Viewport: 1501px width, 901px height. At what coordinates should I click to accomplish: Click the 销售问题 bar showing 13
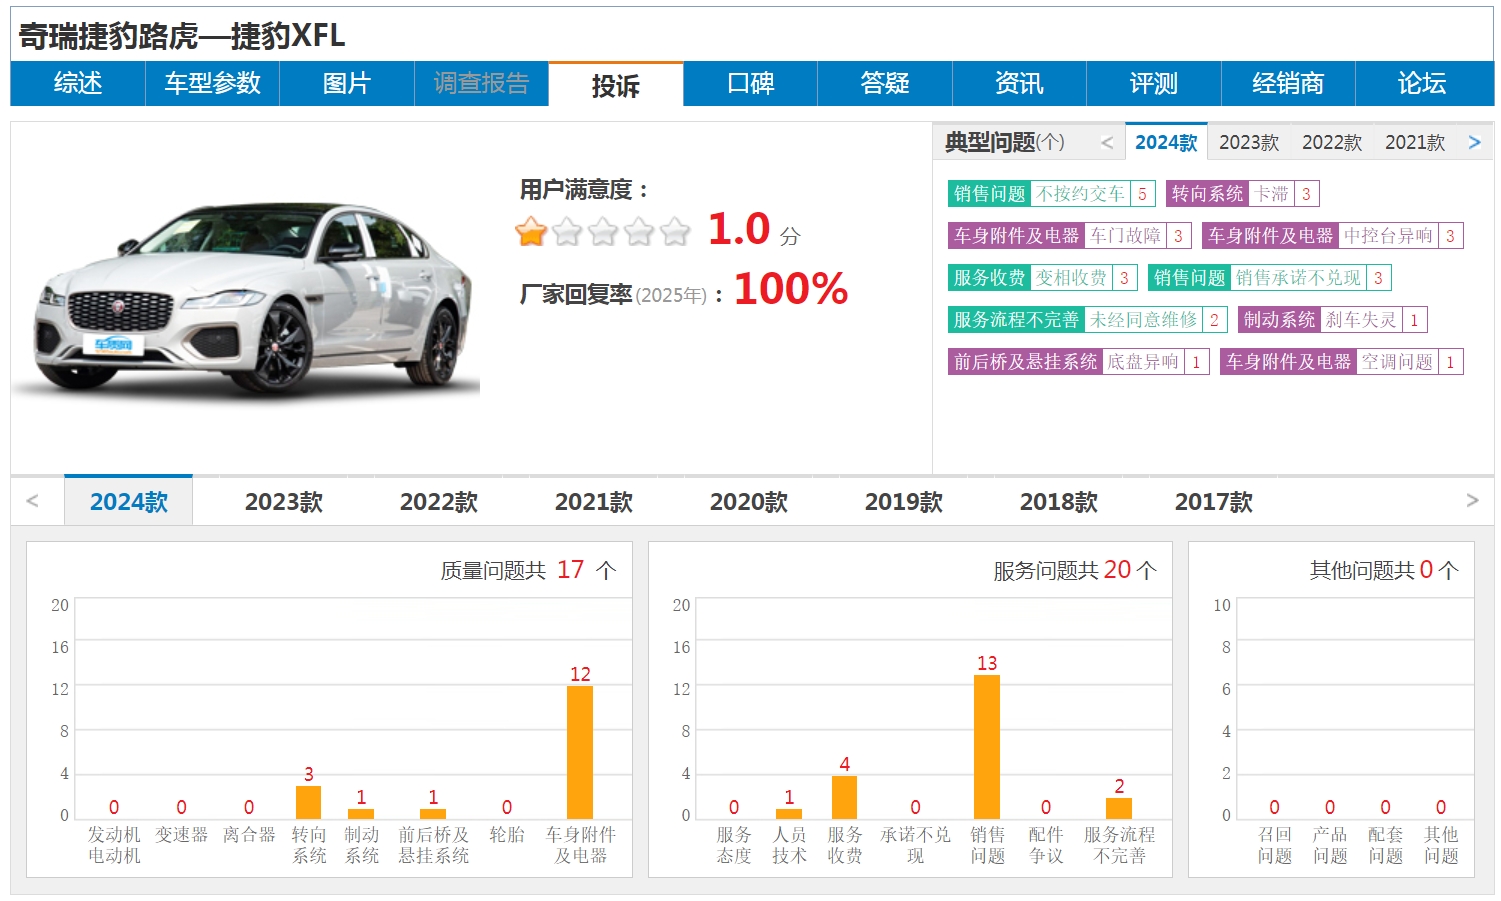987,746
